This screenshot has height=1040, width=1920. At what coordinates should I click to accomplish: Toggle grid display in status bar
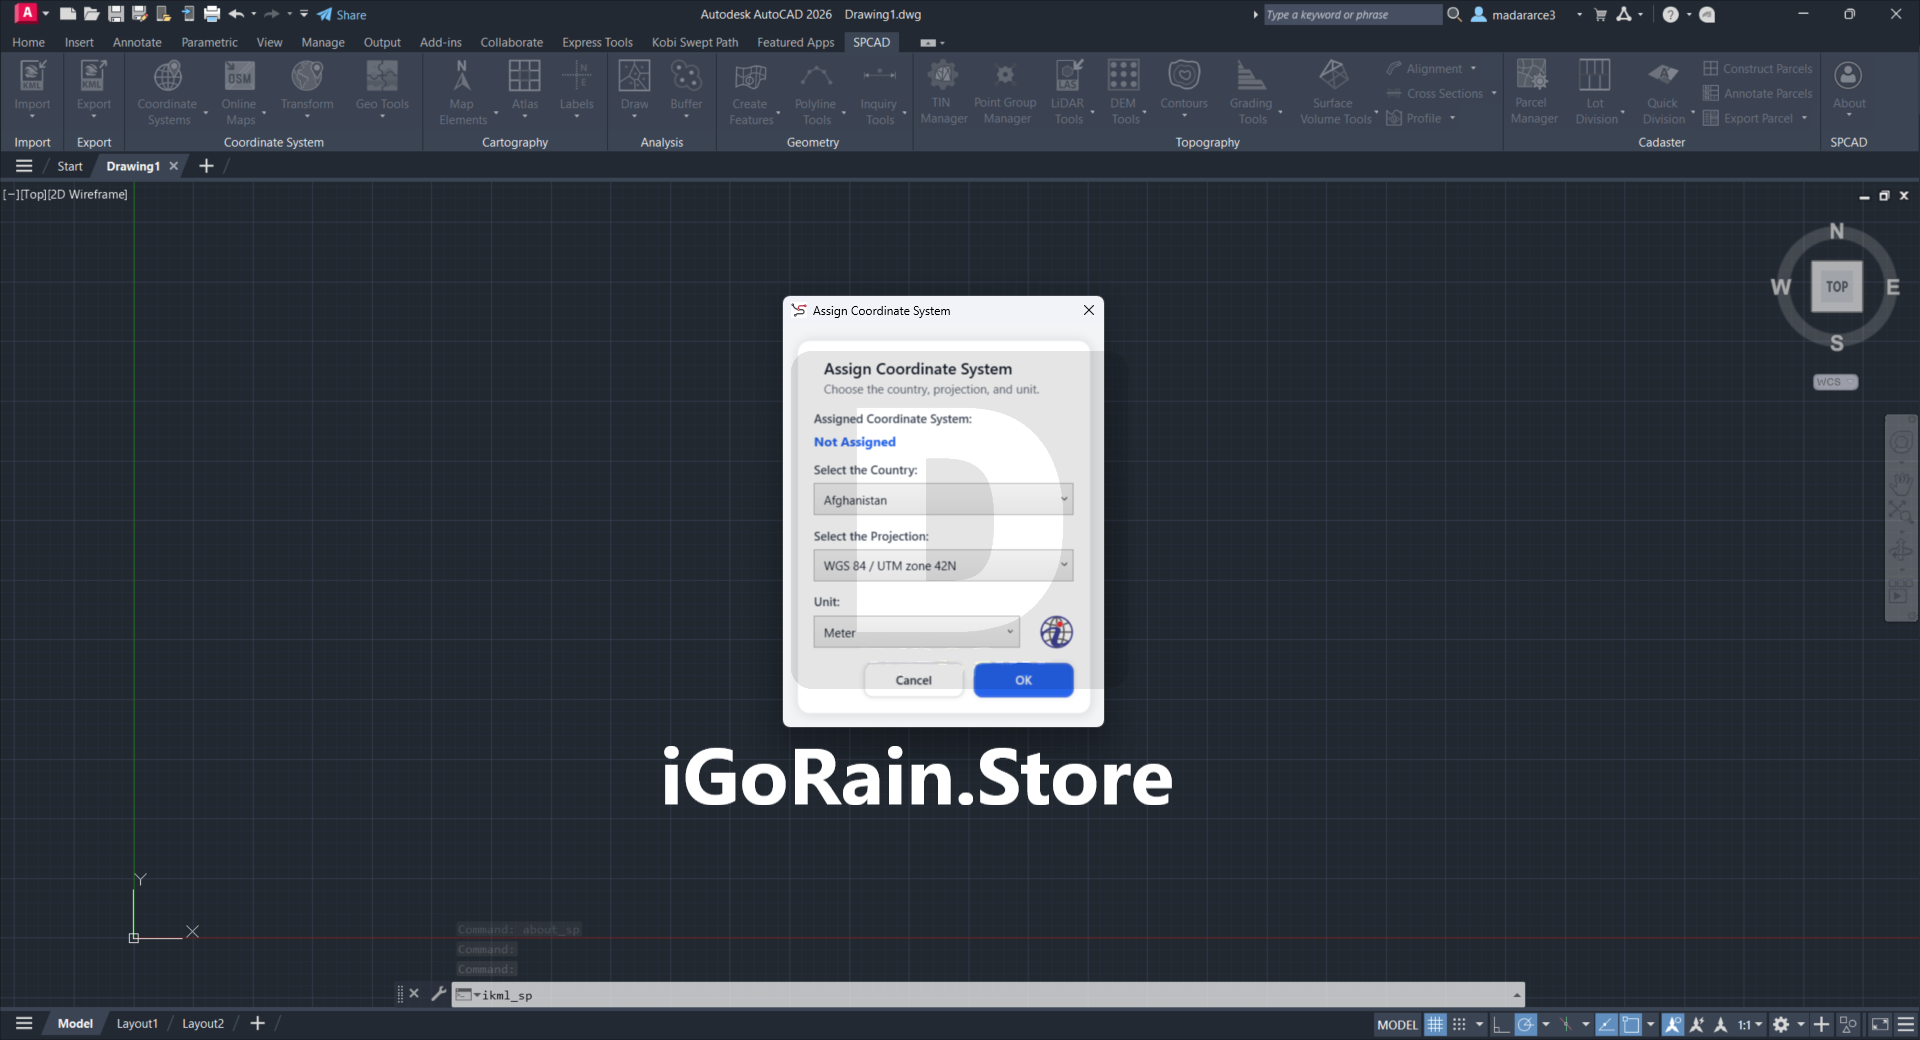point(1435,1024)
